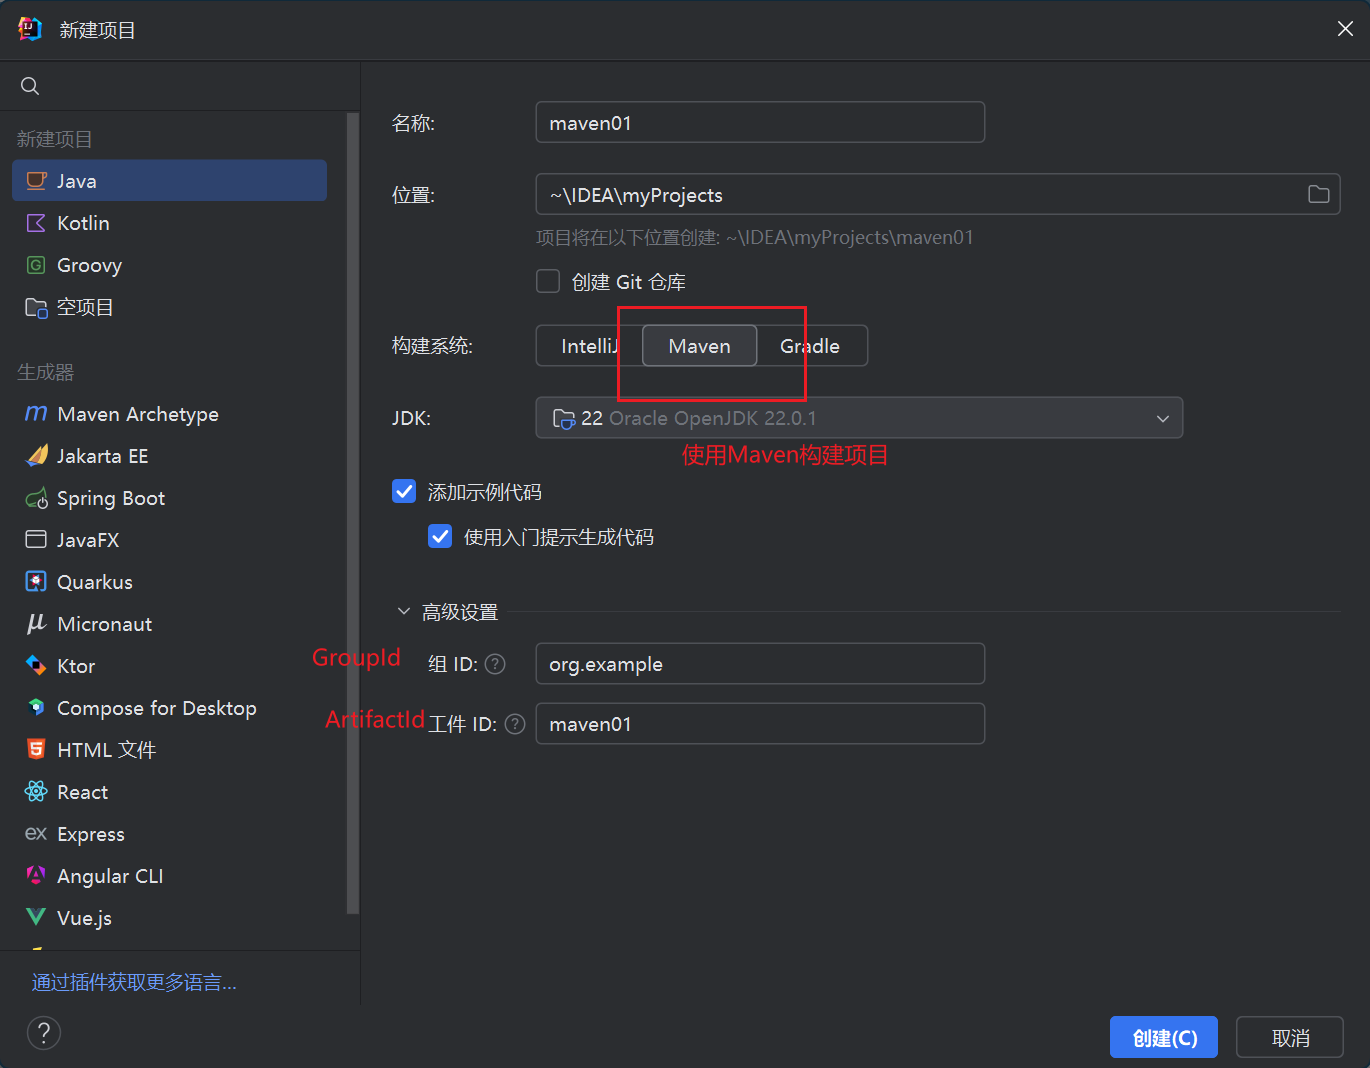Click the search magnifier icon
The image size is (1370, 1068).
(30, 86)
